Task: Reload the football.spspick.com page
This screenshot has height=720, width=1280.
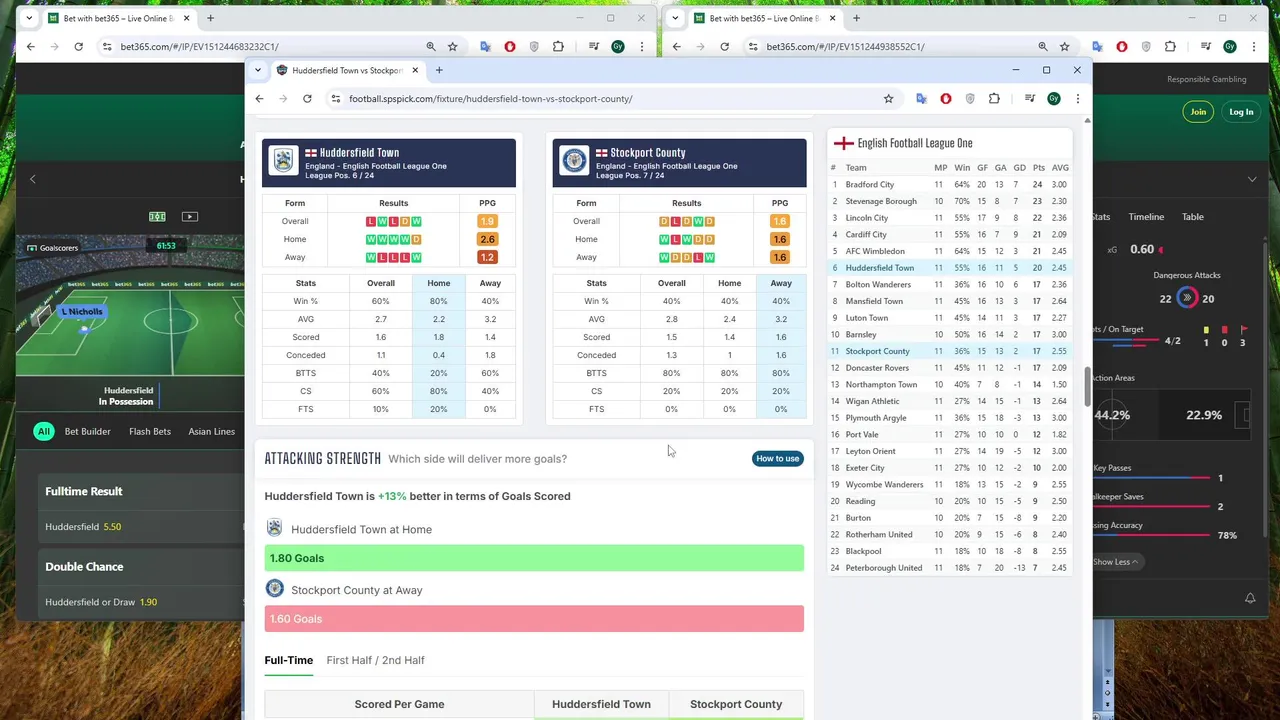Action: click(307, 98)
